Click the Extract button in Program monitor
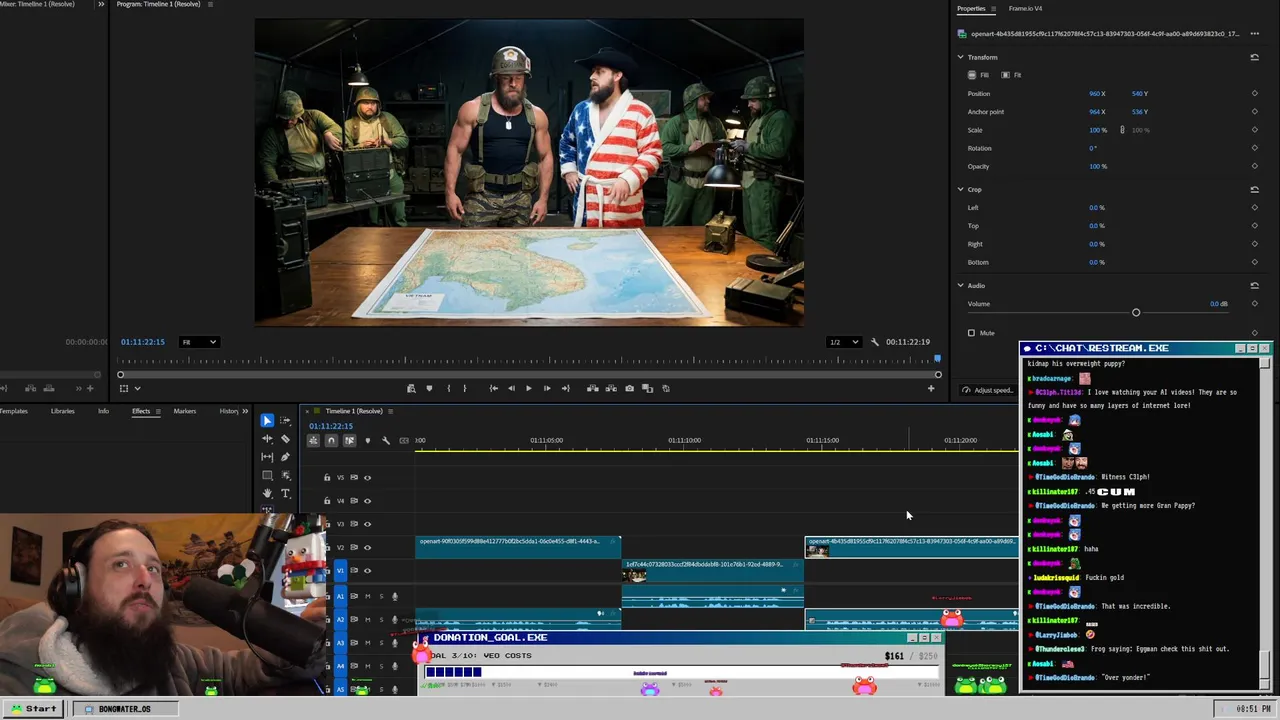Viewport: 1280px width, 720px height. (610, 388)
